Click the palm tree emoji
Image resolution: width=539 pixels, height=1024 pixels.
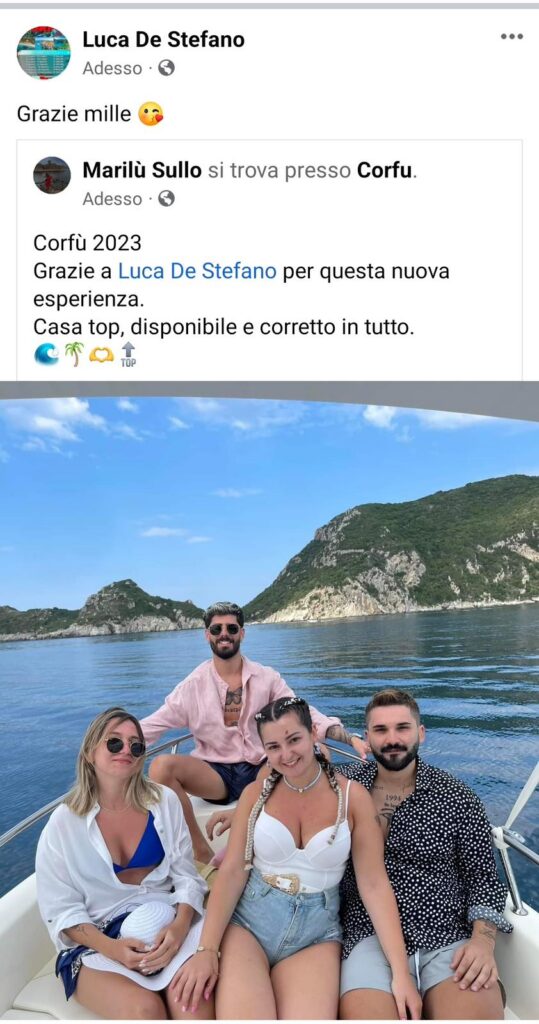click(73, 354)
